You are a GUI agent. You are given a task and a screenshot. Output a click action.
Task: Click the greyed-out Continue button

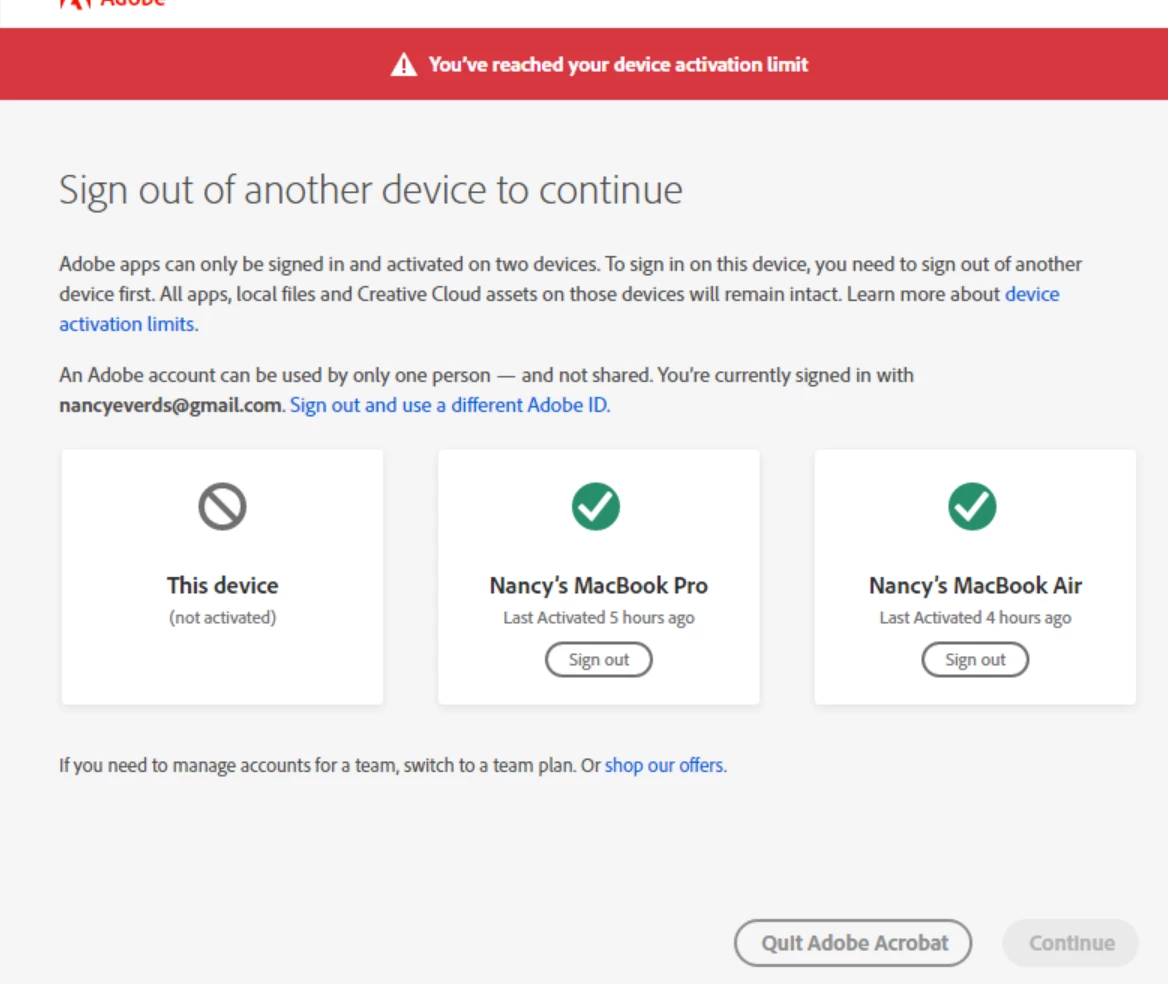1071,943
